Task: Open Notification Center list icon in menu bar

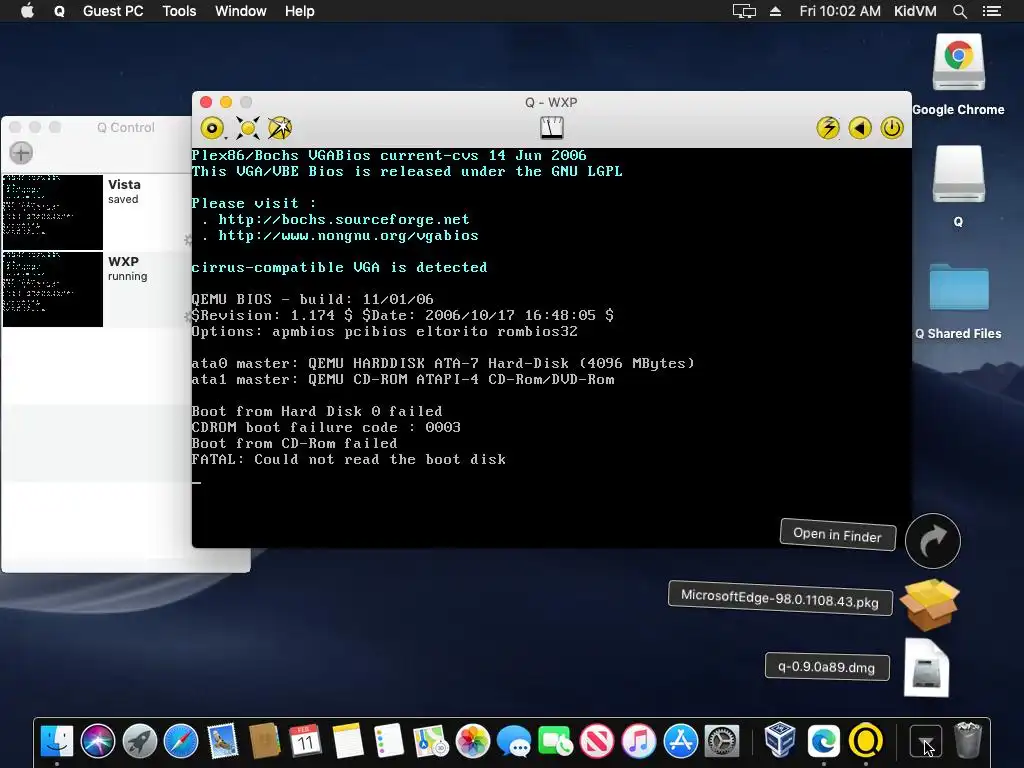Action: (992, 11)
